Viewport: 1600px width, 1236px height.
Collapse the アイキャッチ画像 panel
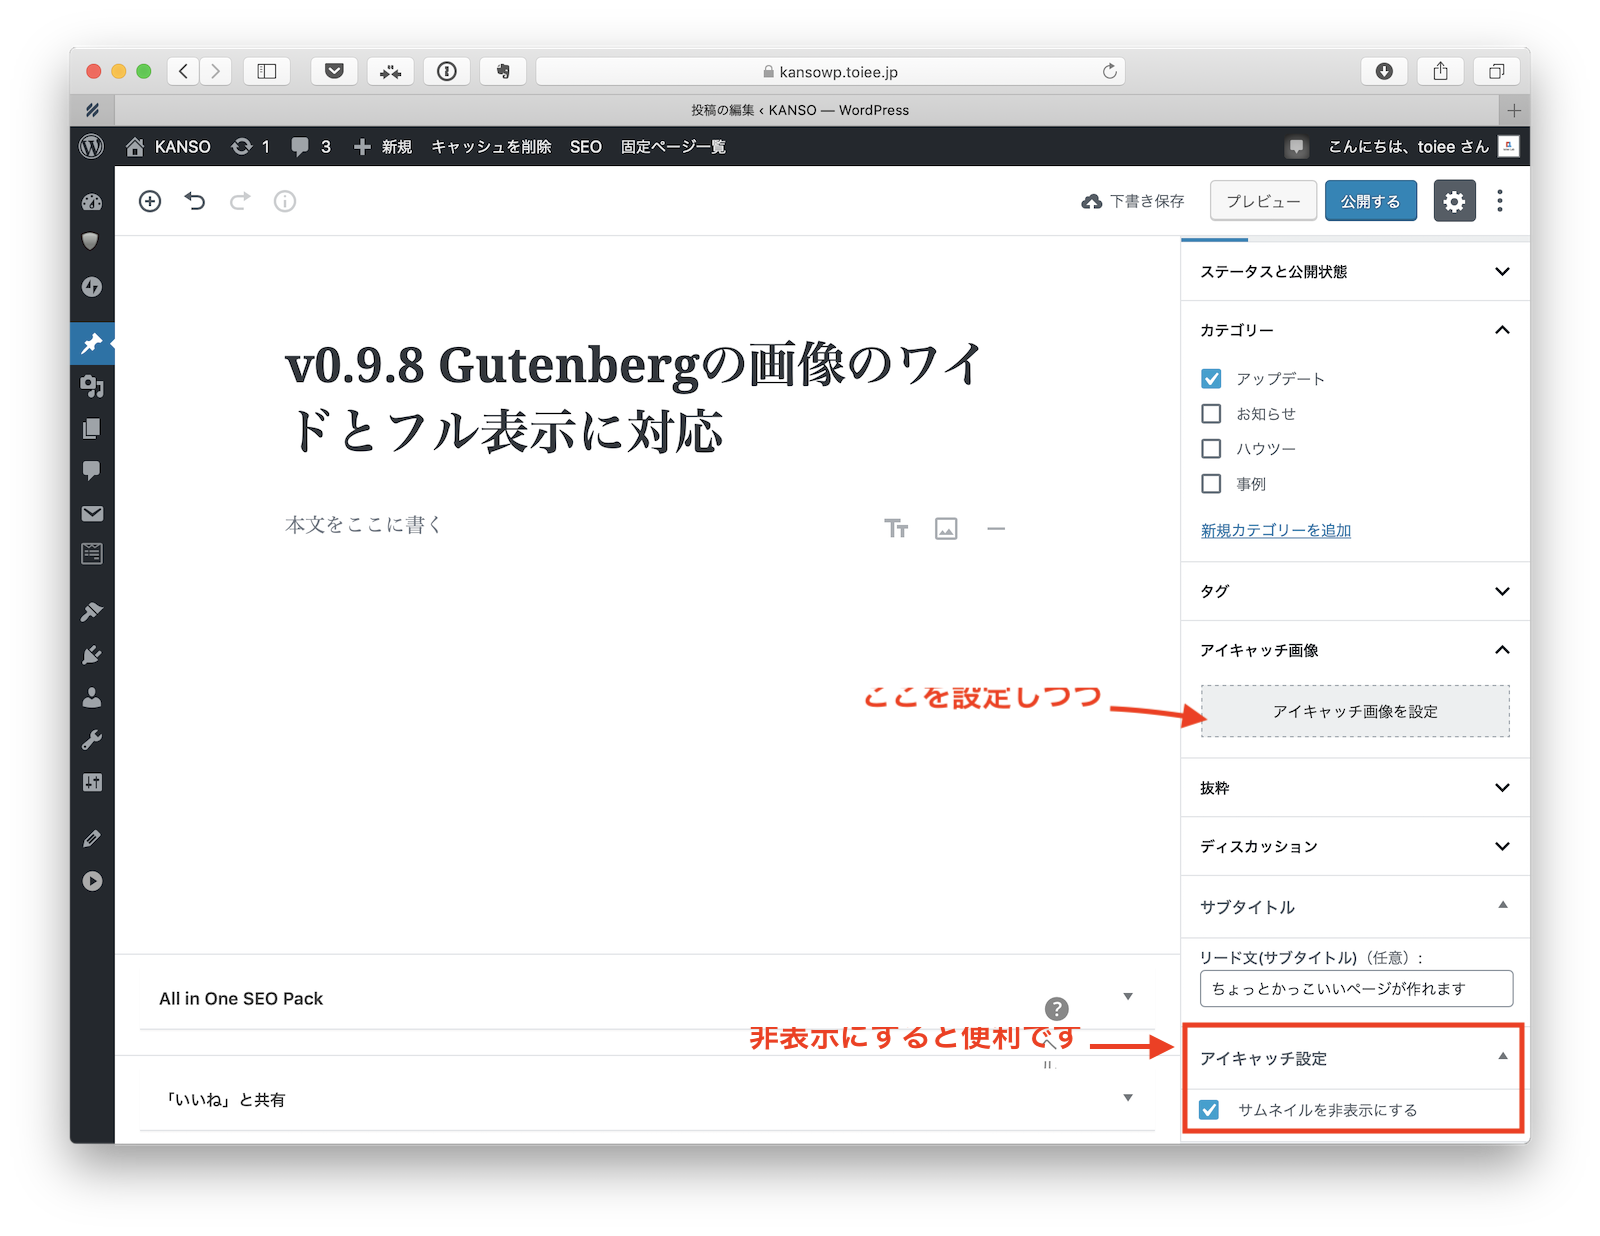pos(1355,650)
